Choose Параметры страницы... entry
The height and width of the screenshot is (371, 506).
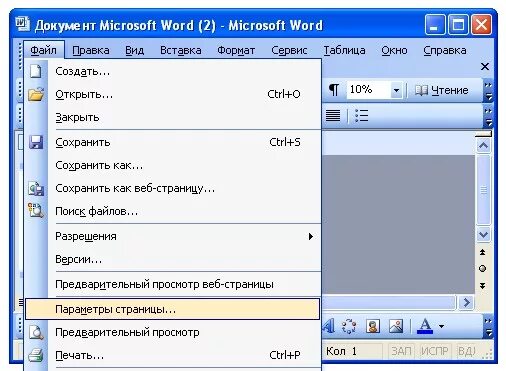point(173,309)
